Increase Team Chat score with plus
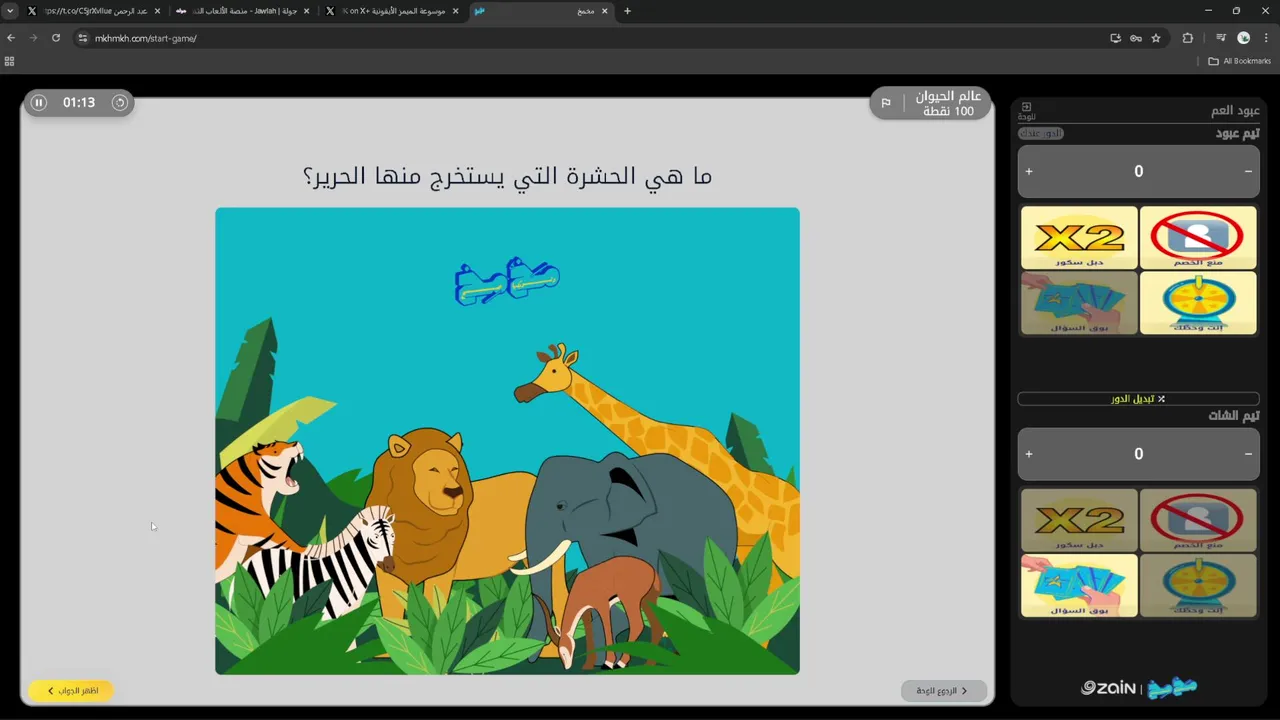Image resolution: width=1280 pixels, height=720 pixels. [1029, 454]
